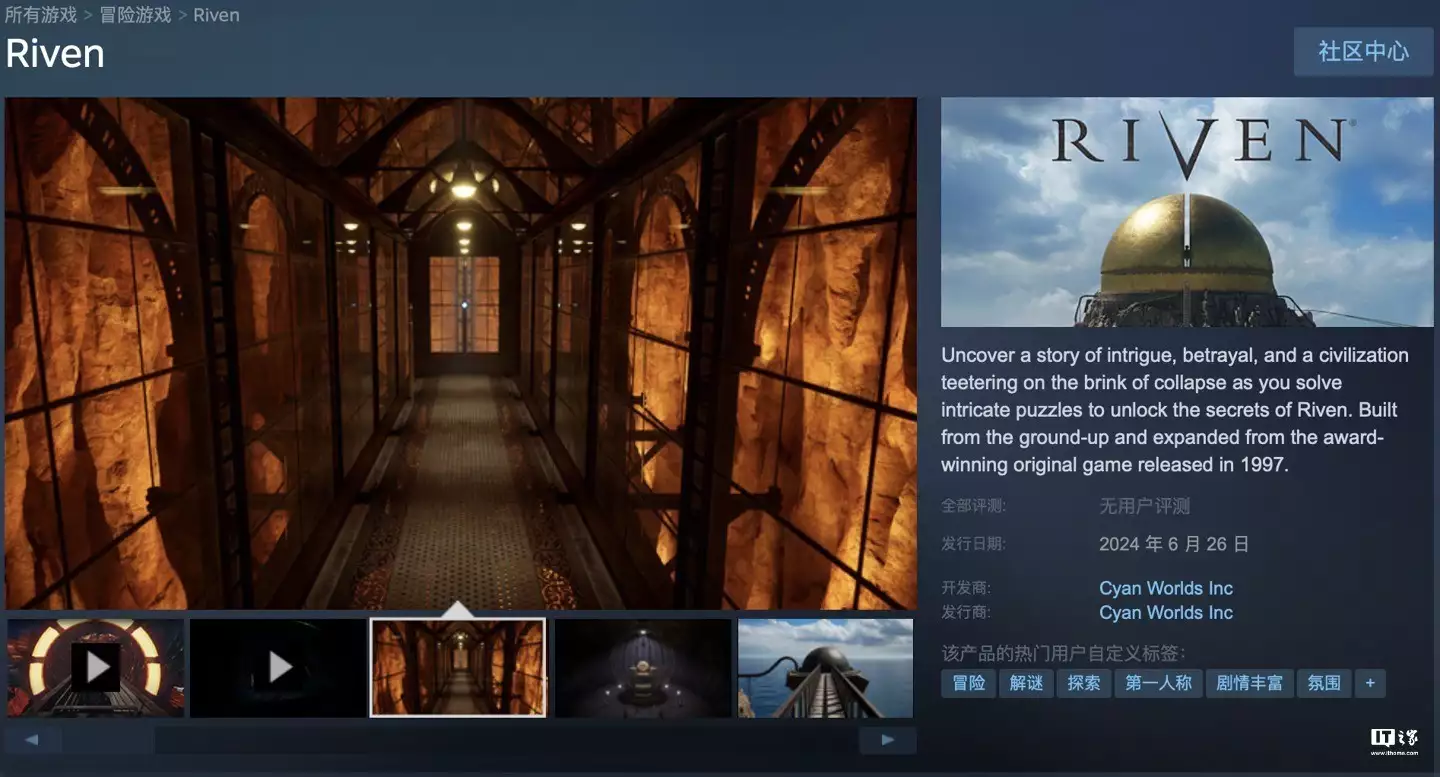1440x777 pixels.
Task: Open publisher link Cyan Worlds Inc
Action: tap(1166, 612)
